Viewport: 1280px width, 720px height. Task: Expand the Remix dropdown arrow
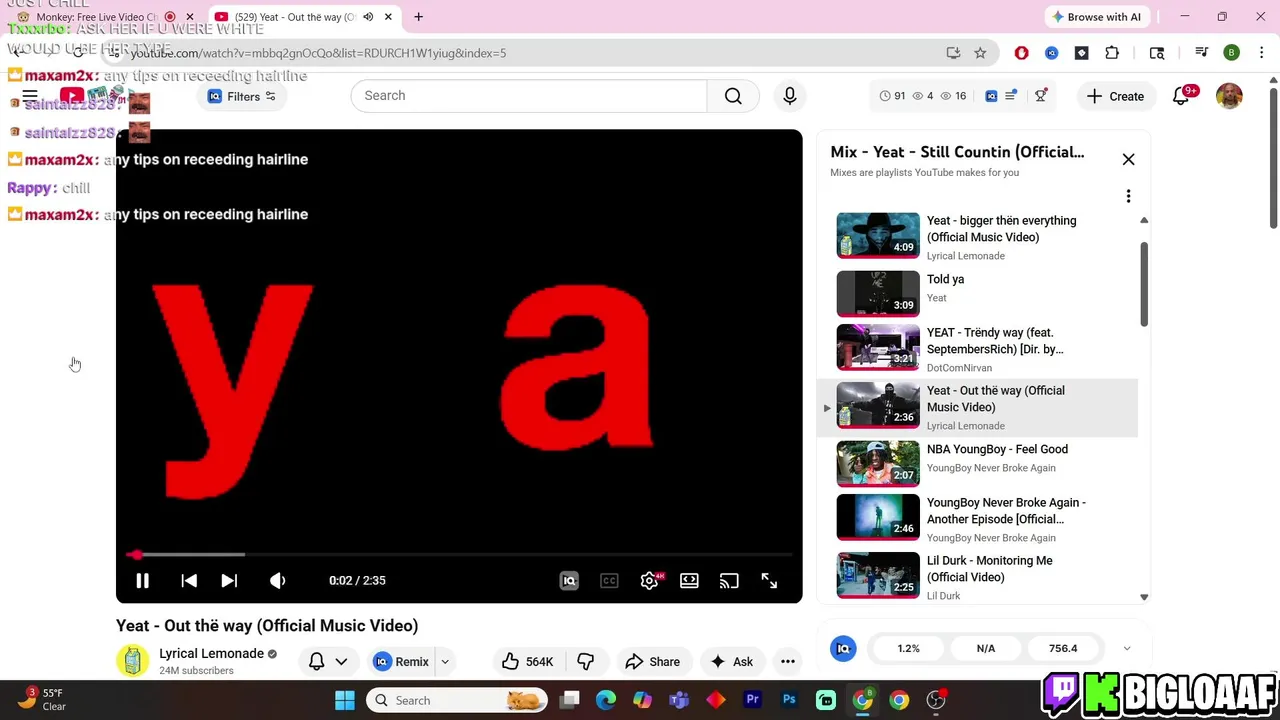pos(445,662)
